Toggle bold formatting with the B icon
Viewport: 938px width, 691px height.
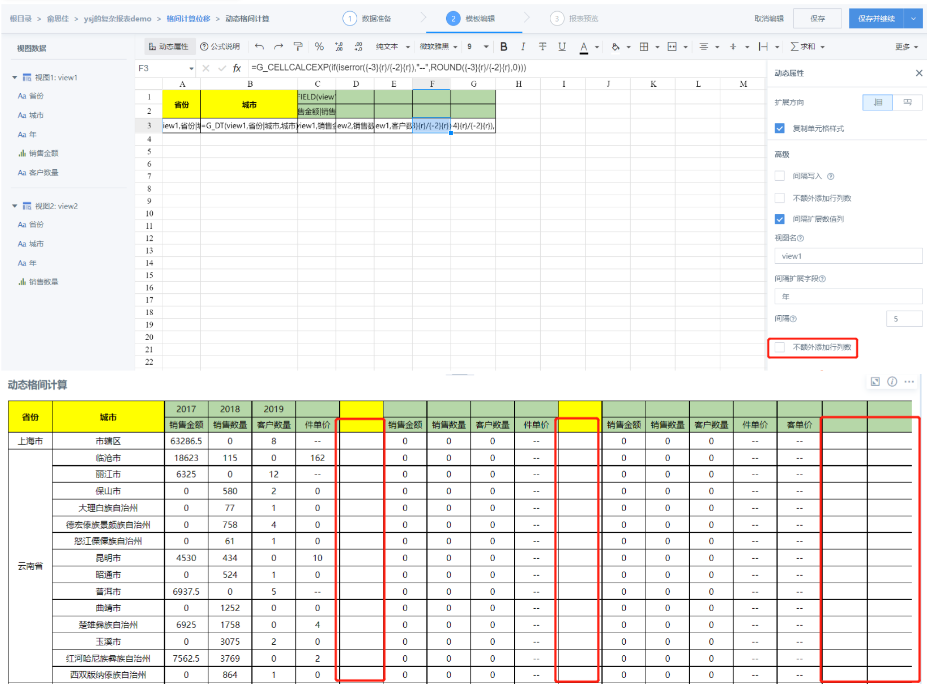(x=504, y=47)
